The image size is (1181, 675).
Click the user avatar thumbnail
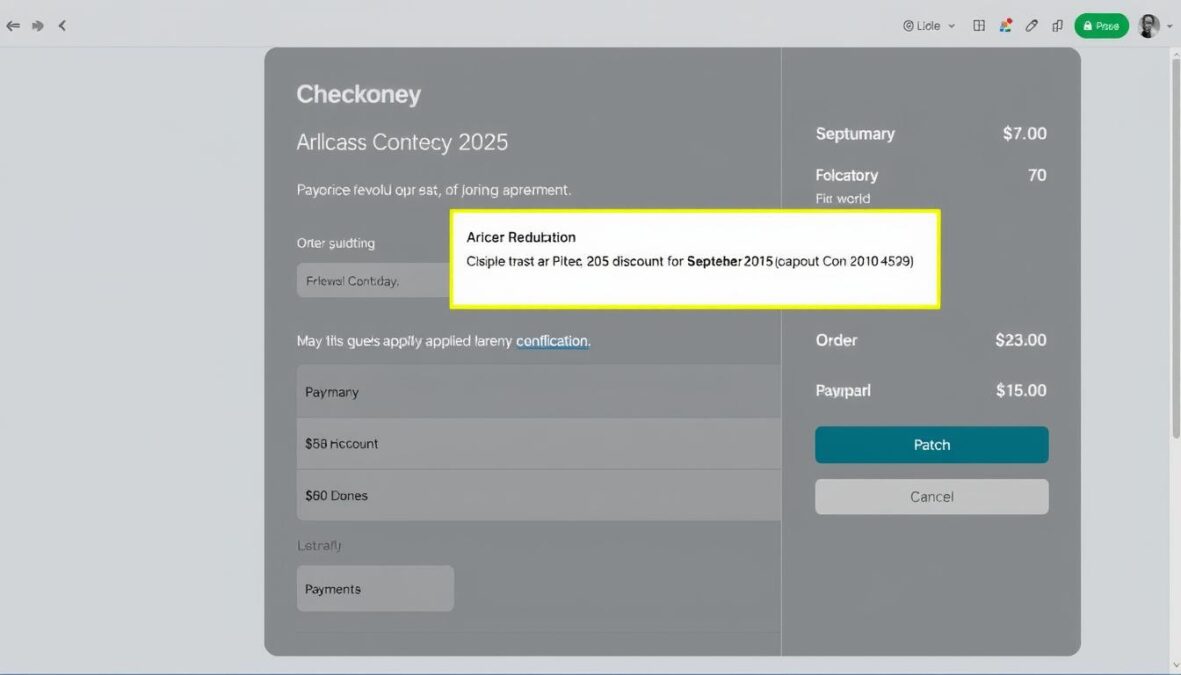coord(1148,25)
